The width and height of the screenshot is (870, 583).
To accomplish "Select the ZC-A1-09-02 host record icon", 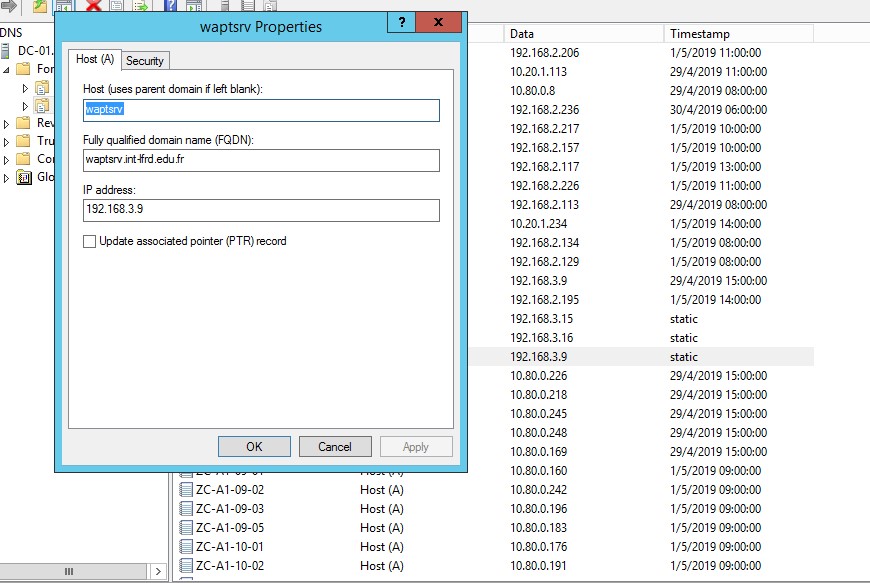I will point(185,490).
